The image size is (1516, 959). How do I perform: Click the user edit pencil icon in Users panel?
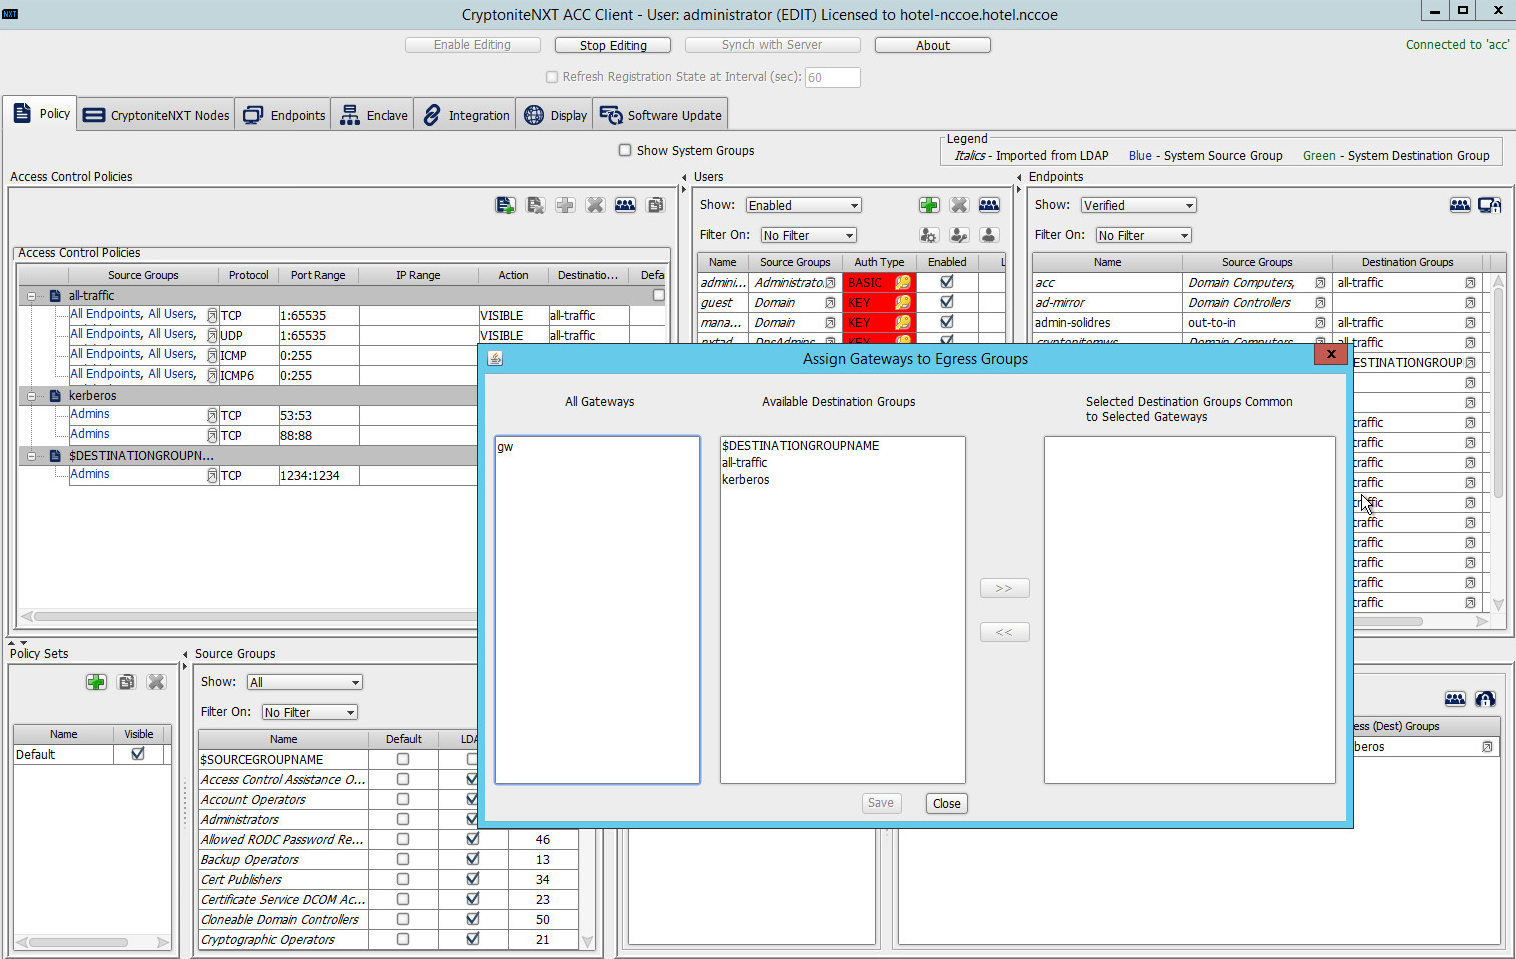[959, 235]
